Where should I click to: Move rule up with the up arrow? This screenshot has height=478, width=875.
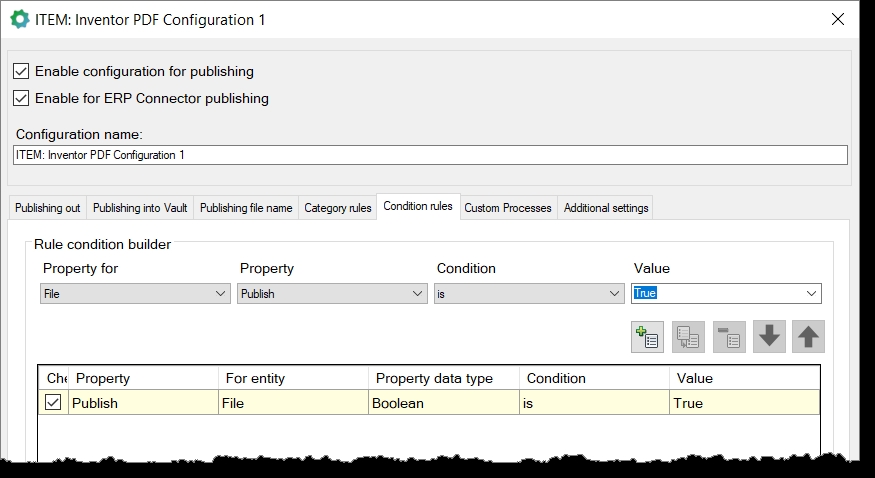tap(808, 337)
